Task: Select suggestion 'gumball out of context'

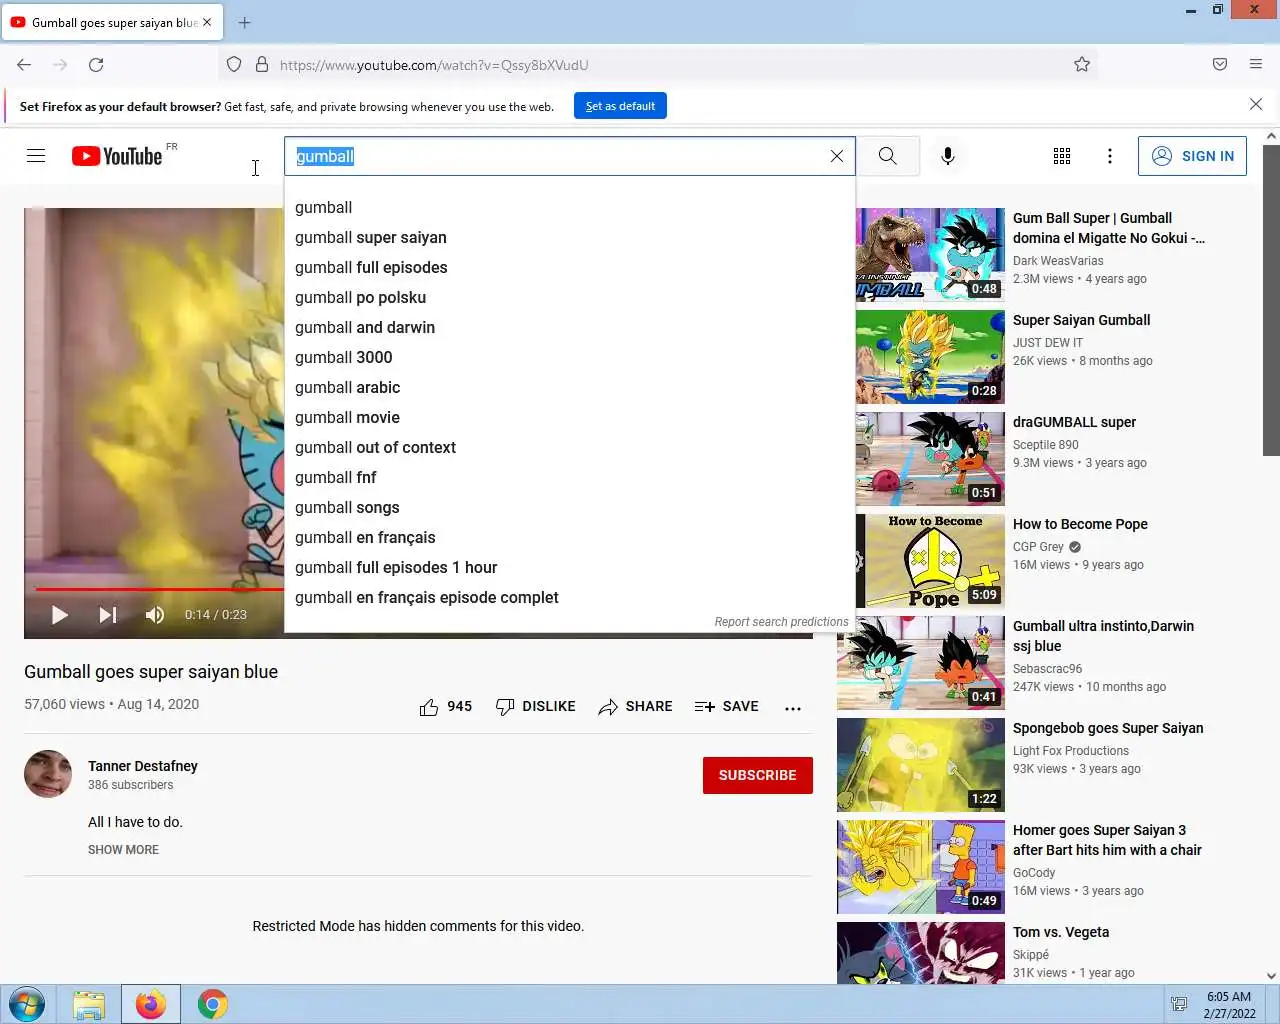Action: [x=570, y=448]
